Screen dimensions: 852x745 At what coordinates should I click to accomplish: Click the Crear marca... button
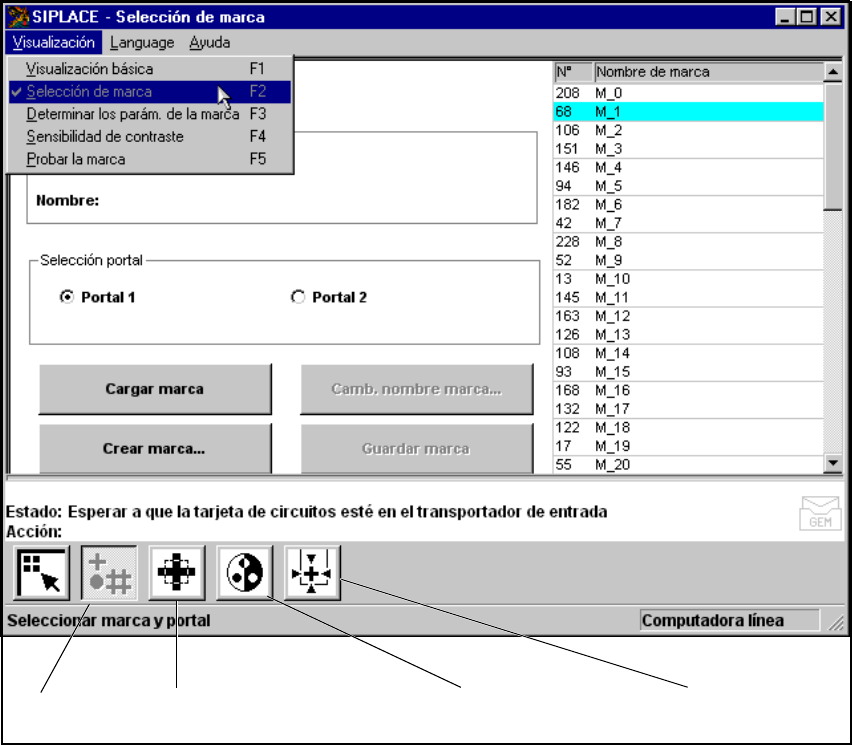[155, 448]
